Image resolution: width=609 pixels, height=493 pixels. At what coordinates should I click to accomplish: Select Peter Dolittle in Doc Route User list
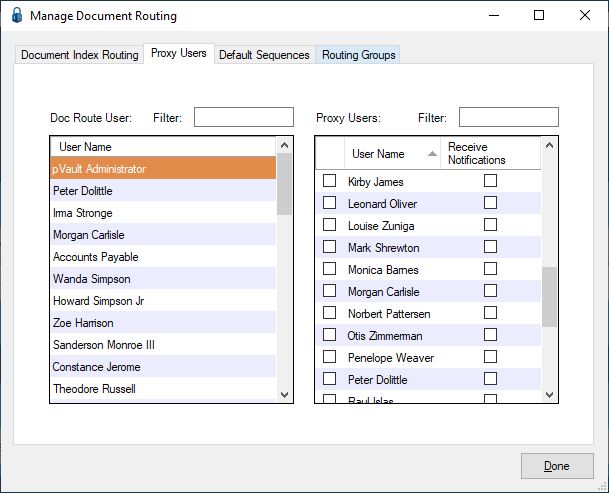163,190
